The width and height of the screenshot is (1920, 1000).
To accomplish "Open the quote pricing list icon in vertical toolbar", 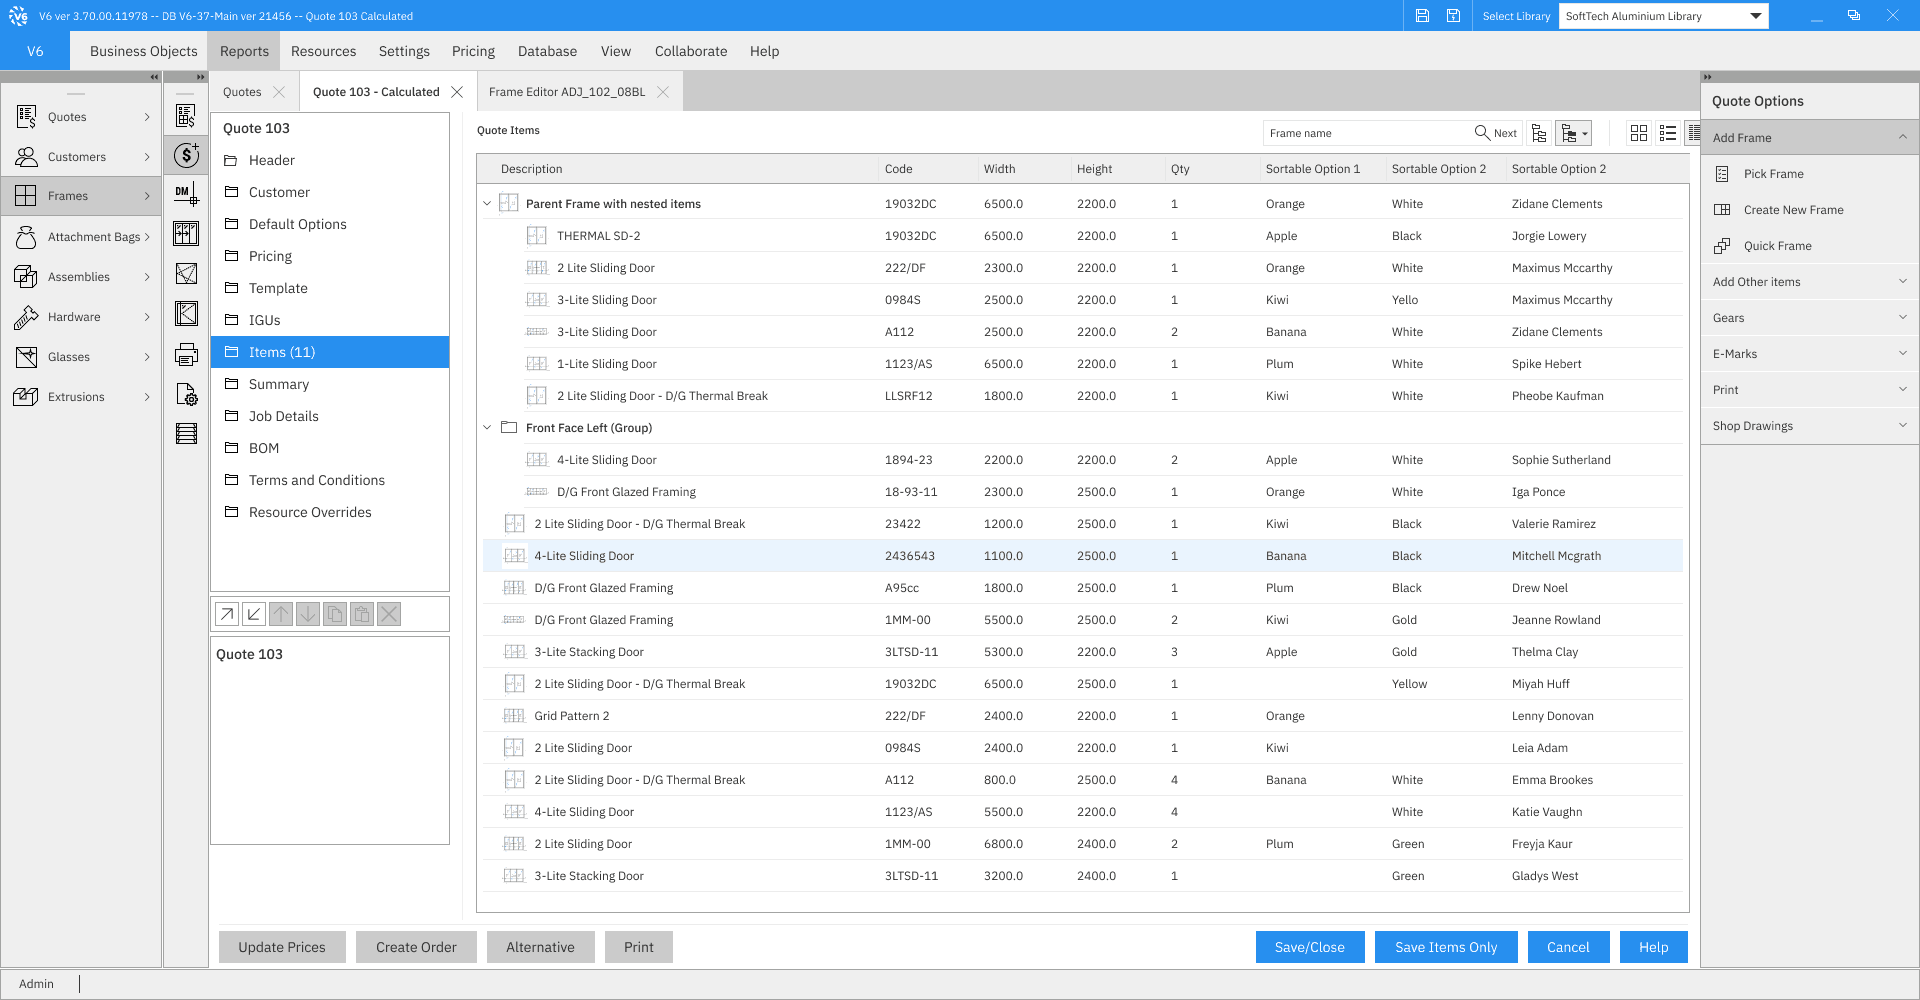I will click(x=186, y=116).
